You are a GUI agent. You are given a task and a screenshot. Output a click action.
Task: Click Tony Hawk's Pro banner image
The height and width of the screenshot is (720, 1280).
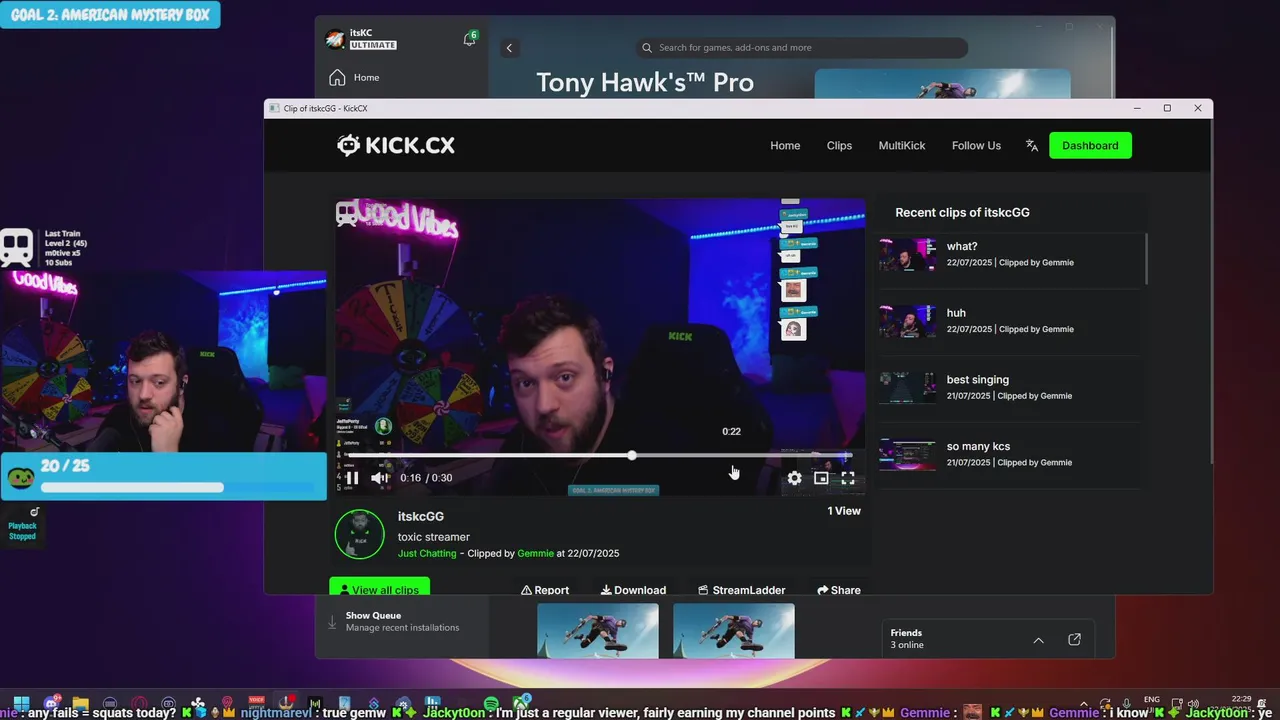[942, 83]
